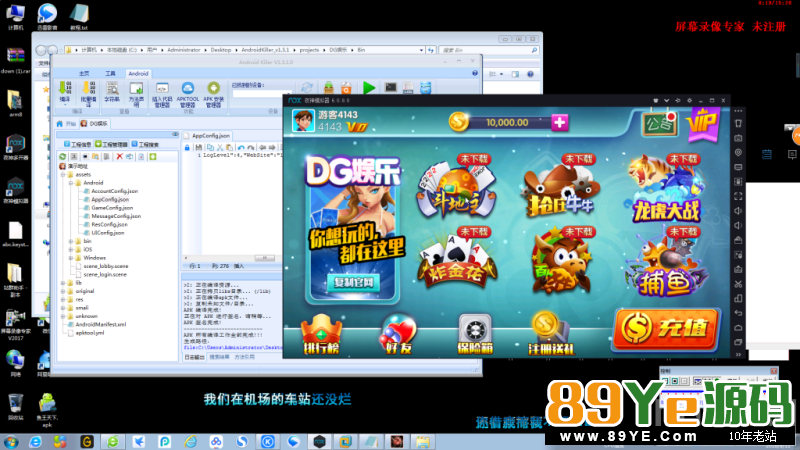
Task: Select the Android ribbon tab
Action: coord(138,73)
